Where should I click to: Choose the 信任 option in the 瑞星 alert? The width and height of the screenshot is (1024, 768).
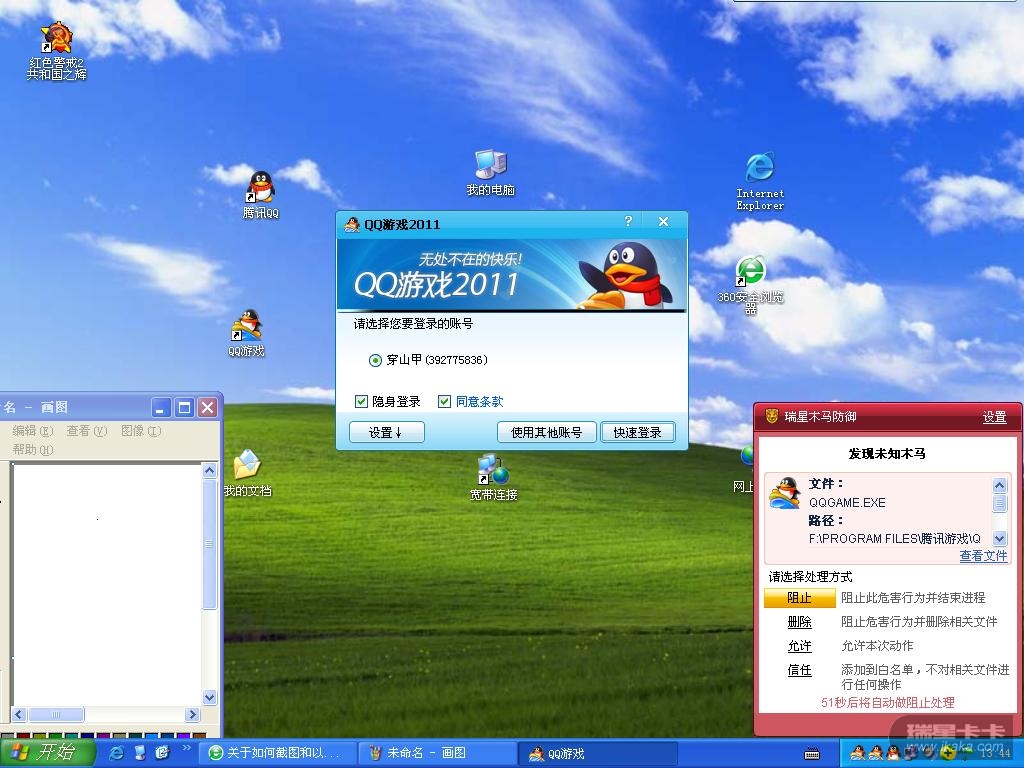pyautogui.click(x=799, y=670)
